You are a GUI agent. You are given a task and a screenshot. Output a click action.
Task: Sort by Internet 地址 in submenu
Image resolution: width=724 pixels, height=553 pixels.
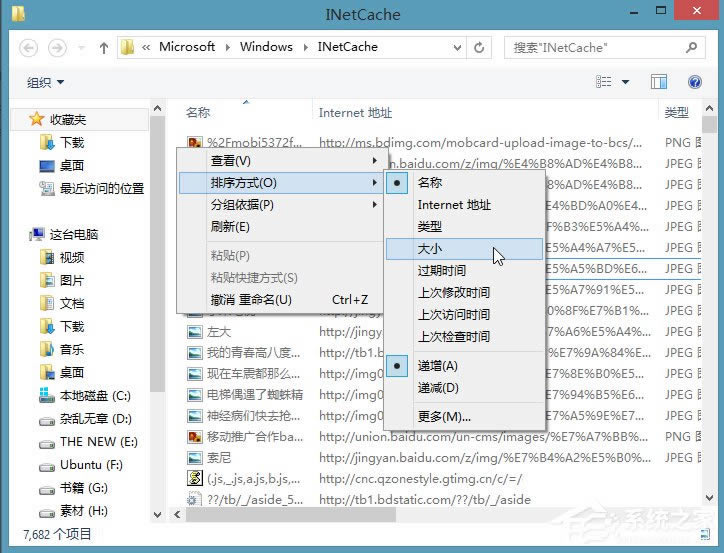tap(464, 205)
